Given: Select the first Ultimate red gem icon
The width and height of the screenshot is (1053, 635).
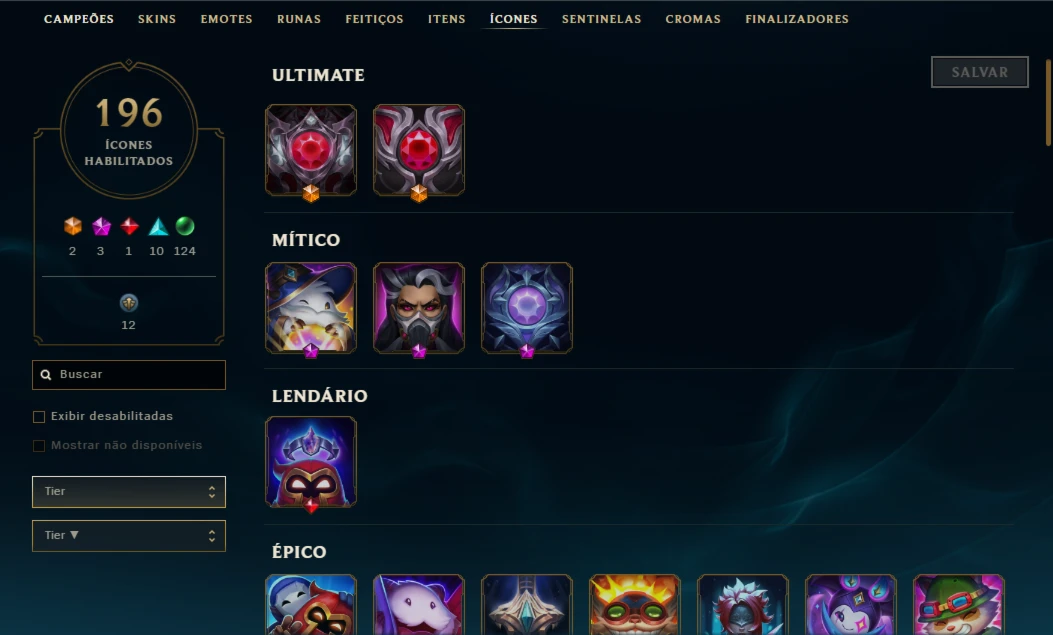Looking at the screenshot, I should click(x=311, y=150).
